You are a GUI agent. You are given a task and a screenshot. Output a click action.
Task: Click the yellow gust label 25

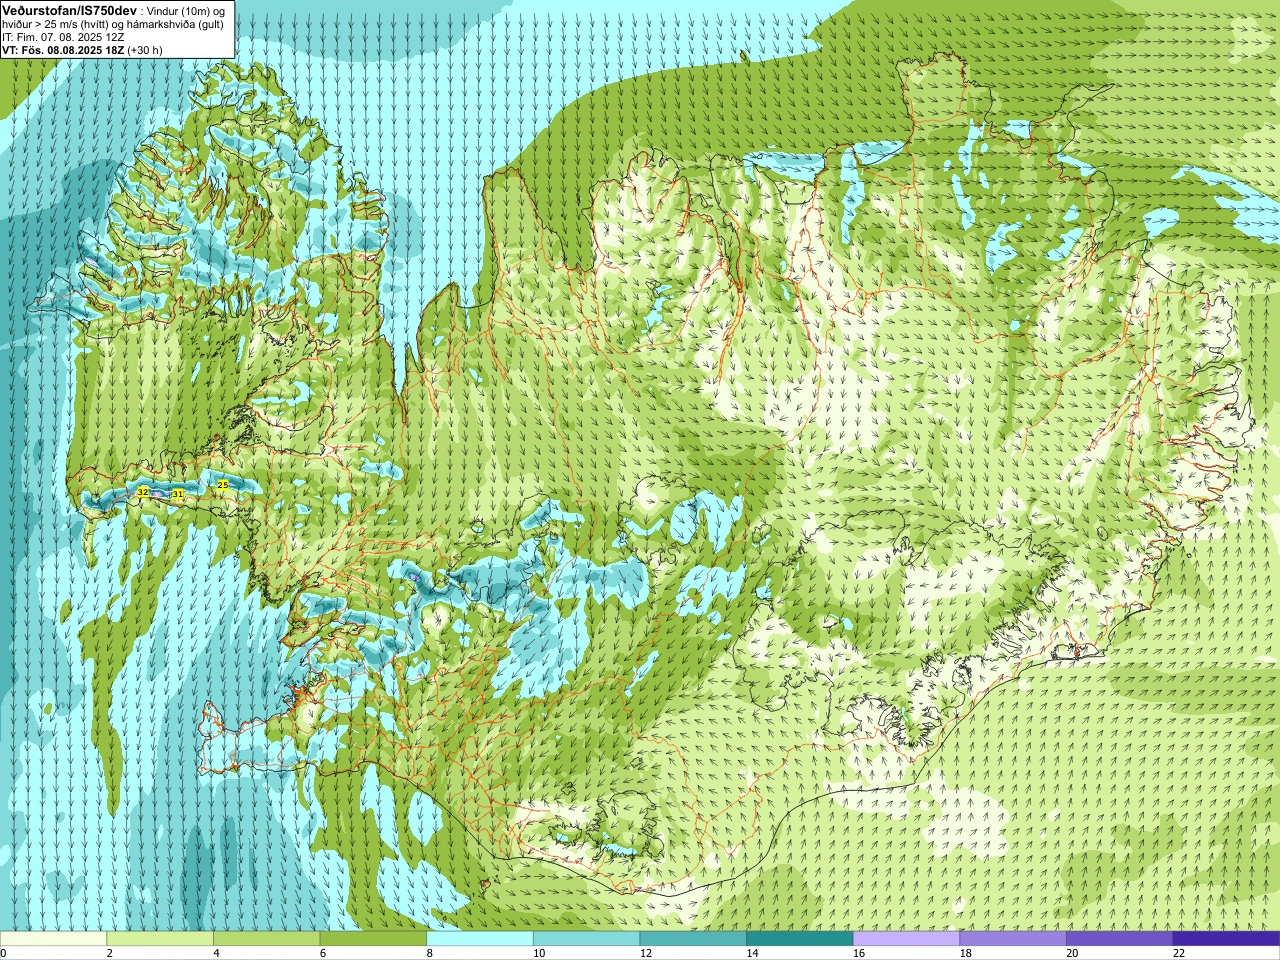[x=223, y=484]
